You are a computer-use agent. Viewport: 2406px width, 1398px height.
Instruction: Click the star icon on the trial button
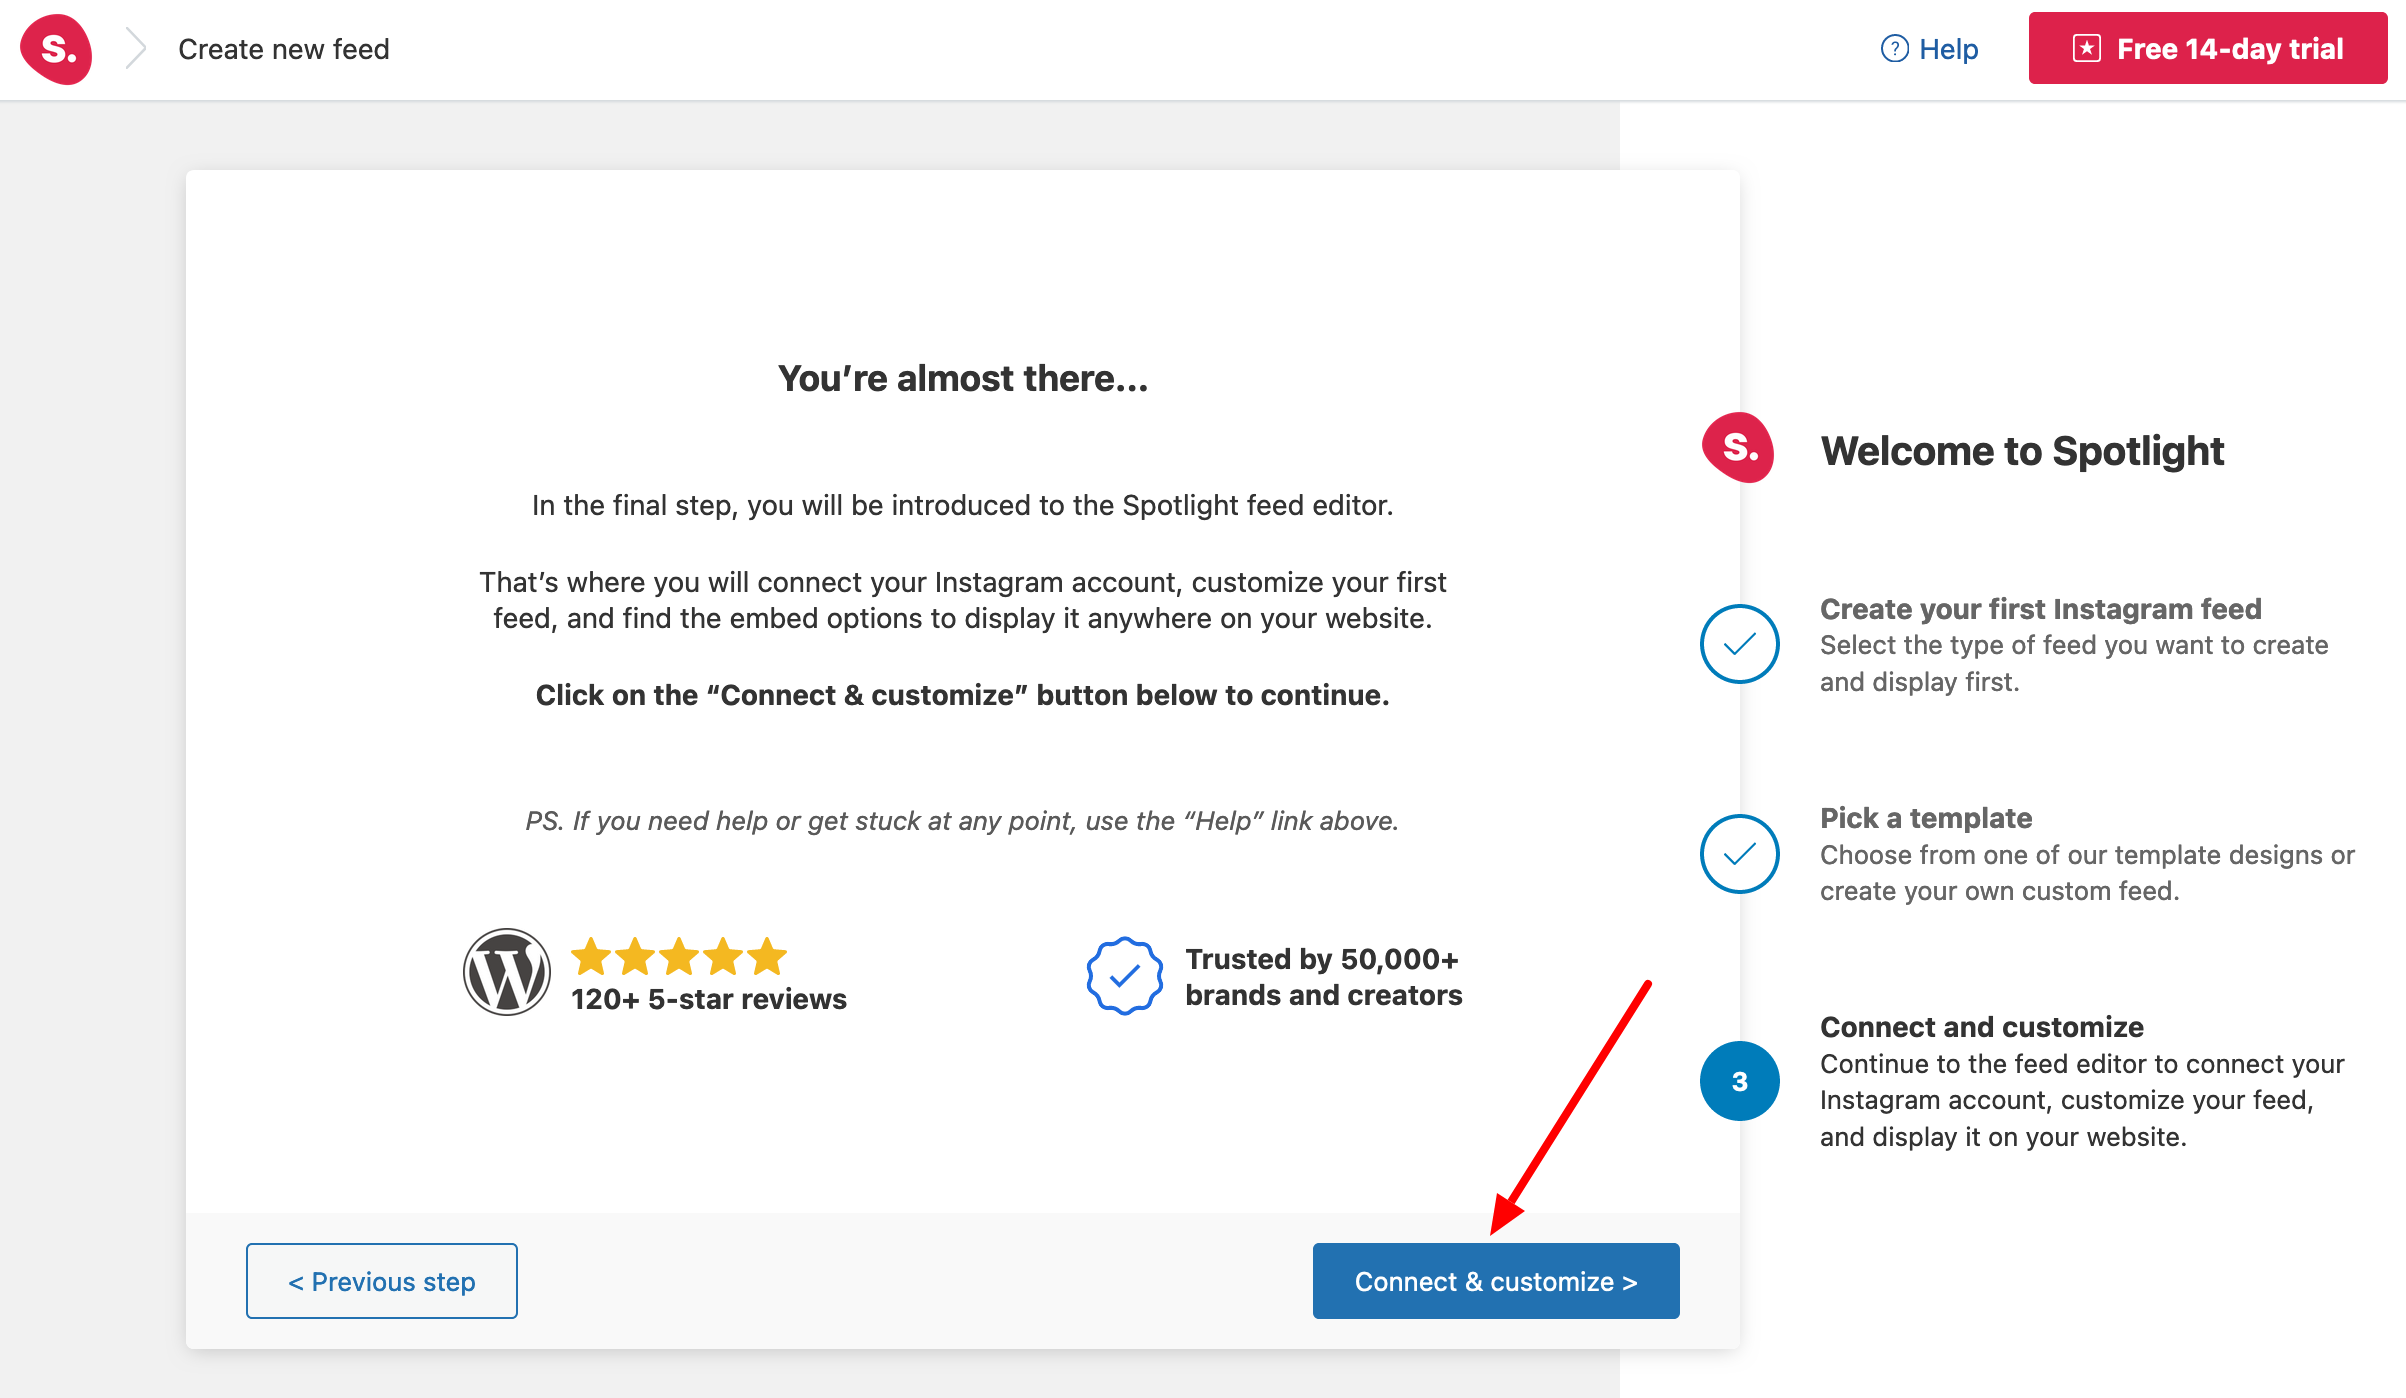(2086, 48)
